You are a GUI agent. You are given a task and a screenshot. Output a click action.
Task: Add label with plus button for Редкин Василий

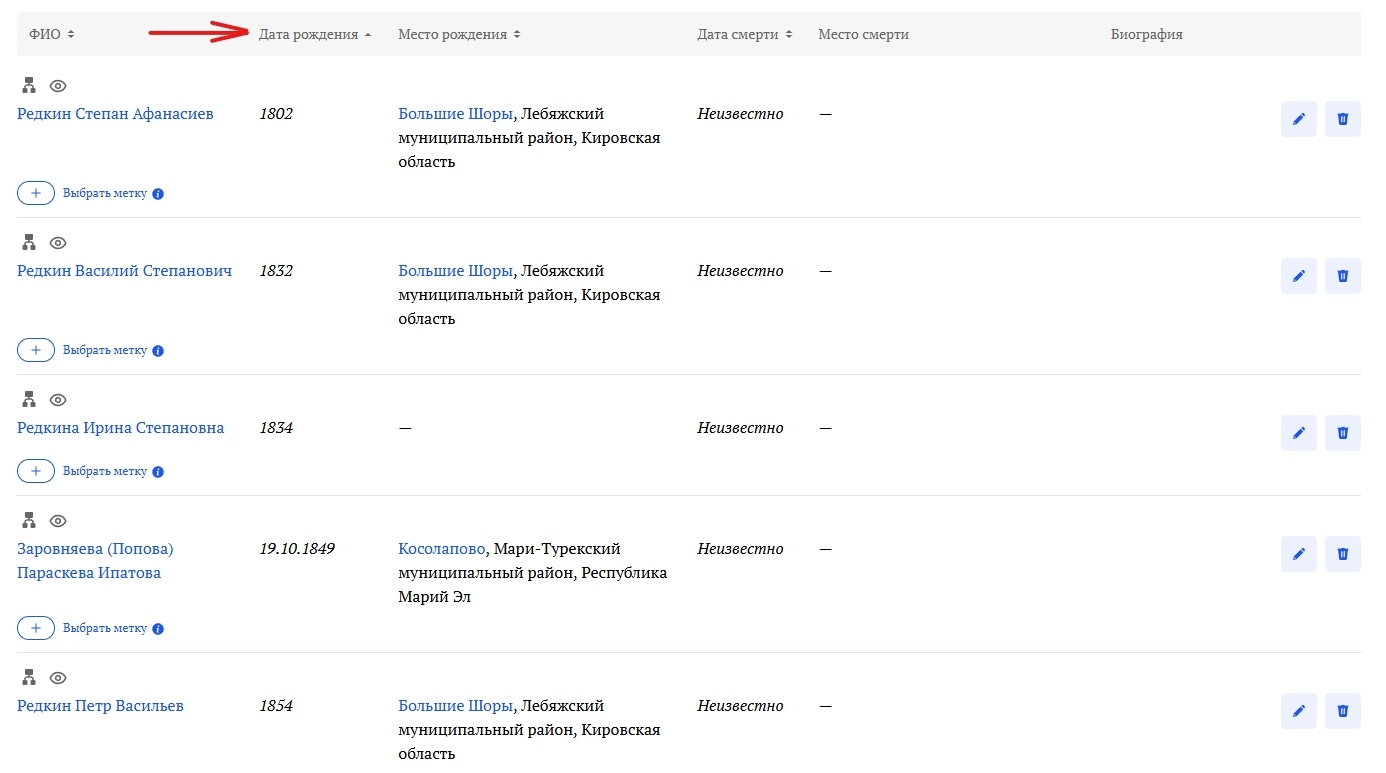36,350
